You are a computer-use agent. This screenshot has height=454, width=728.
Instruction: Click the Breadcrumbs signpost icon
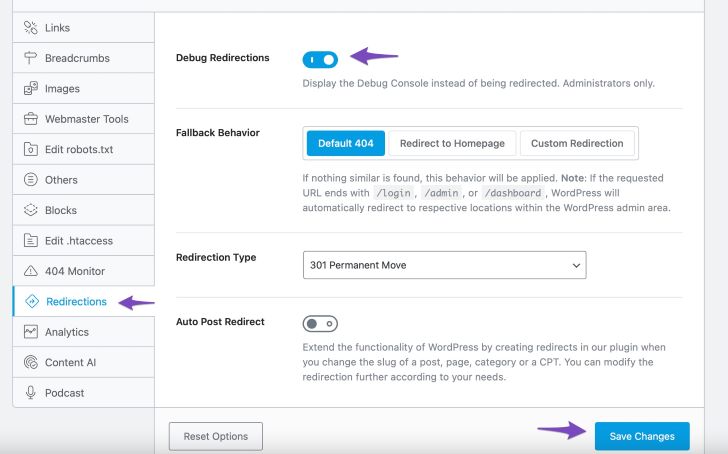pyautogui.click(x=30, y=58)
